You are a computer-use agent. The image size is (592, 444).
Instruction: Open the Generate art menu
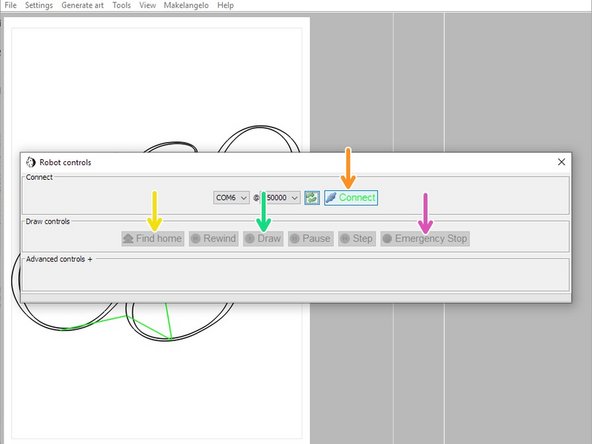coord(82,5)
